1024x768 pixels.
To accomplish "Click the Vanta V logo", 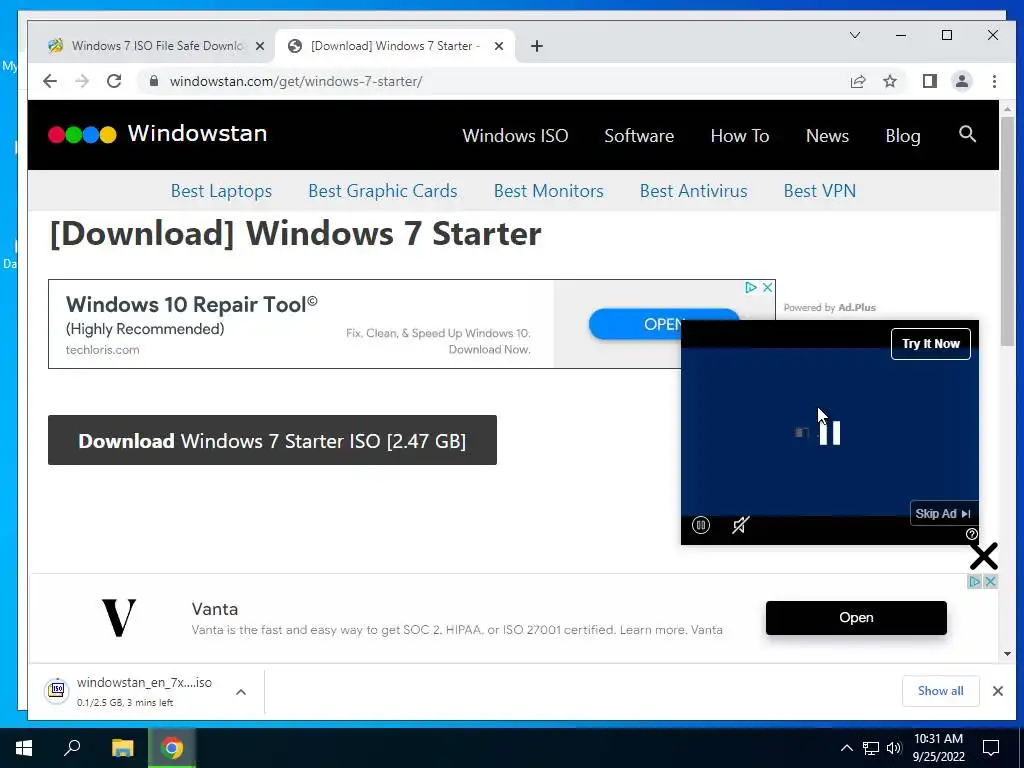I will click(x=119, y=618).
